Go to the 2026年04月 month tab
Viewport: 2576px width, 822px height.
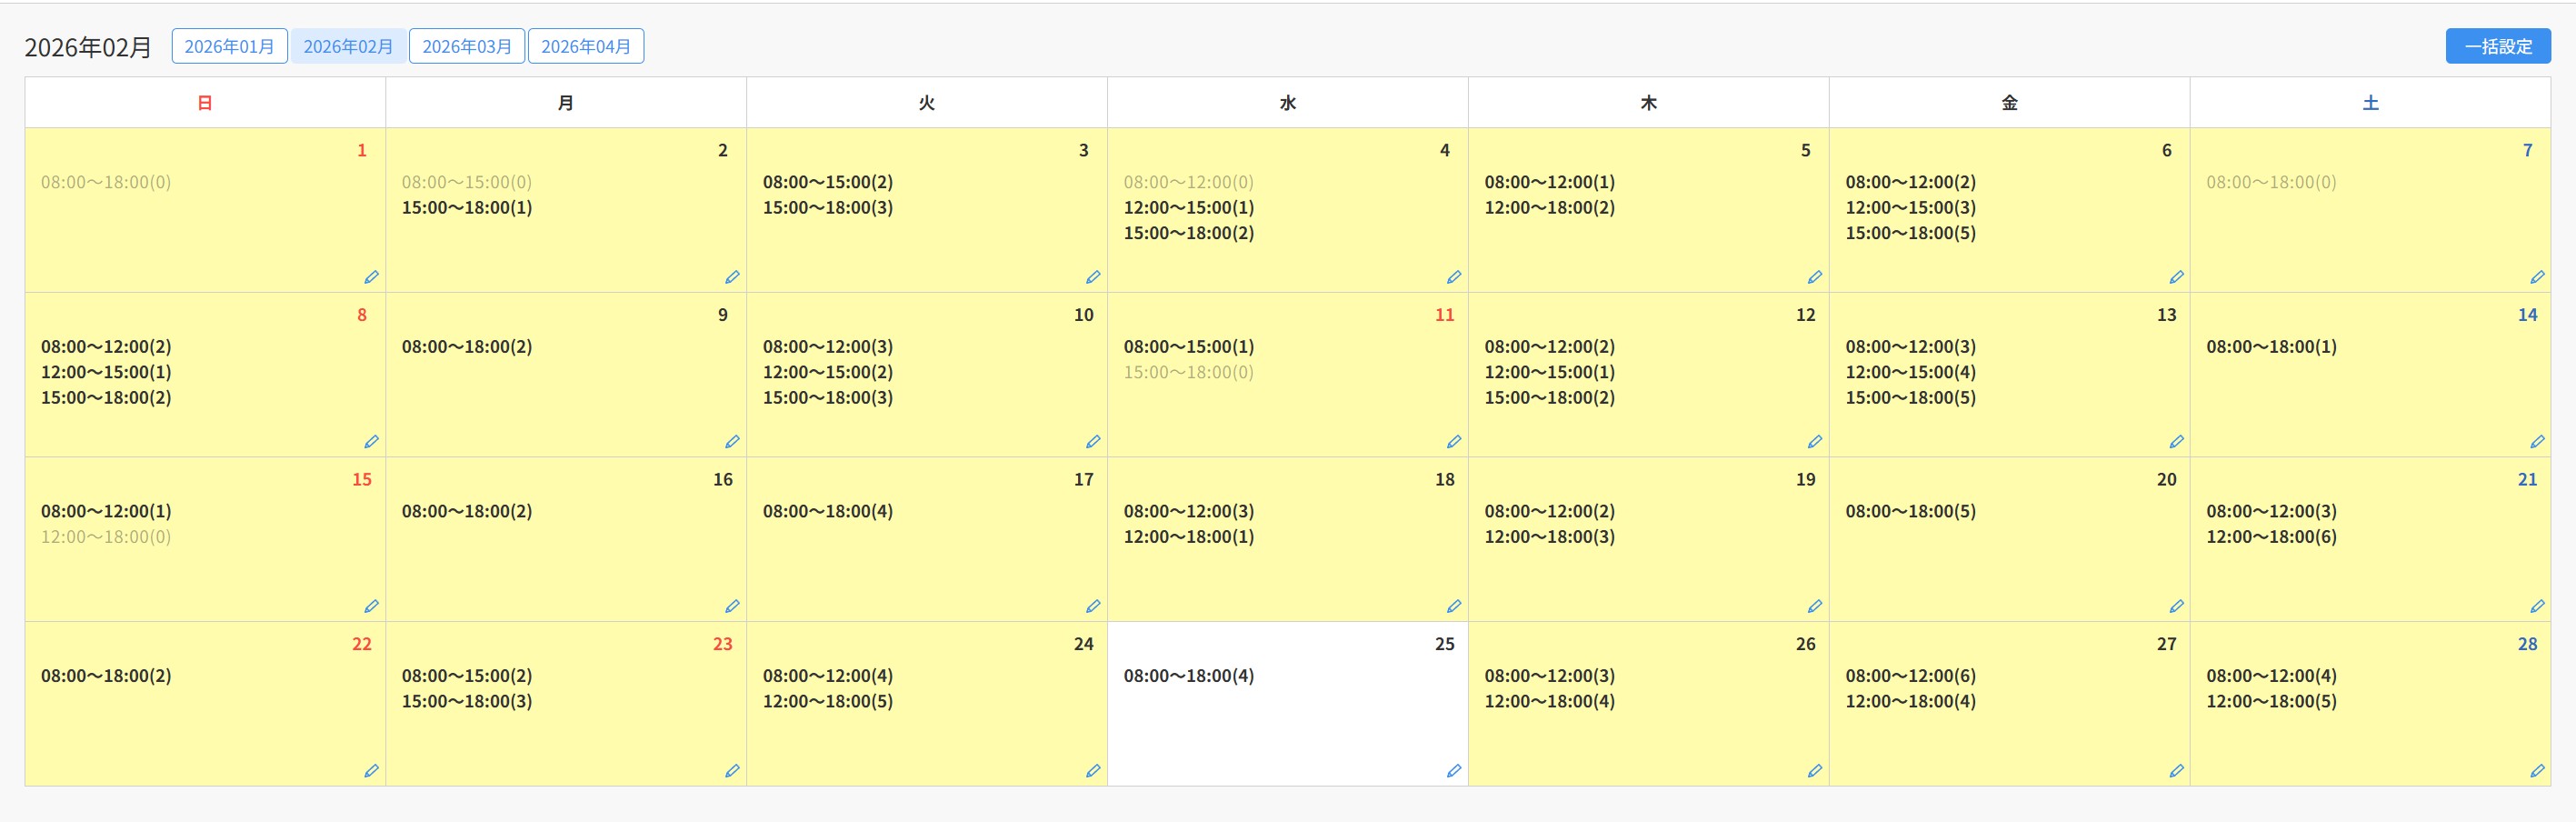pyautogui.click(x=586, y=46)
